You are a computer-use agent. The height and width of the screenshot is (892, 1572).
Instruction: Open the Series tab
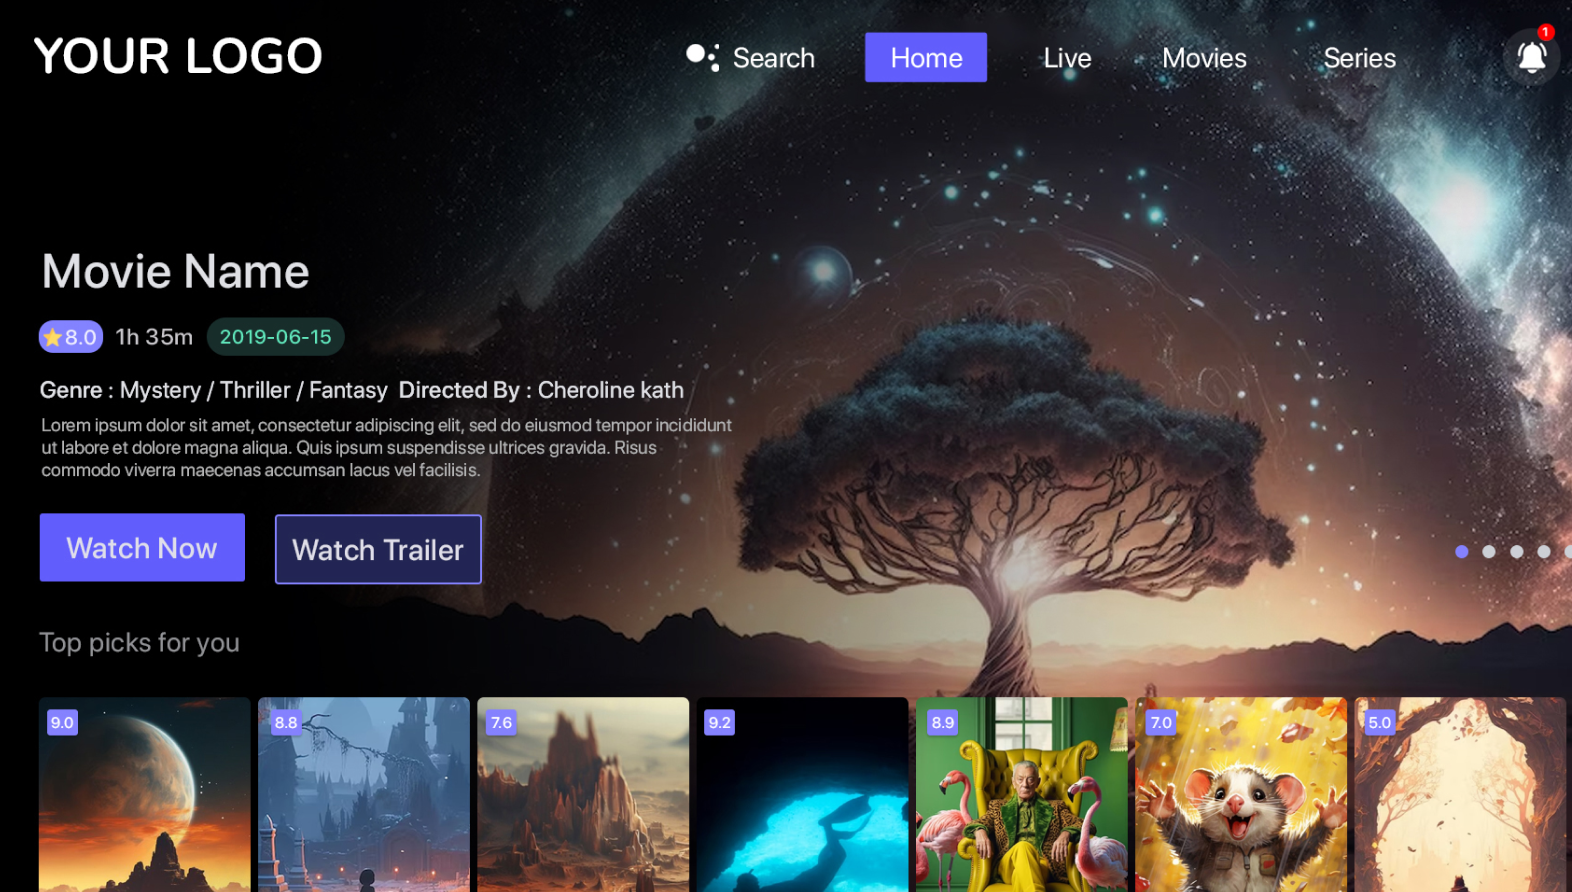[1359, 58]
